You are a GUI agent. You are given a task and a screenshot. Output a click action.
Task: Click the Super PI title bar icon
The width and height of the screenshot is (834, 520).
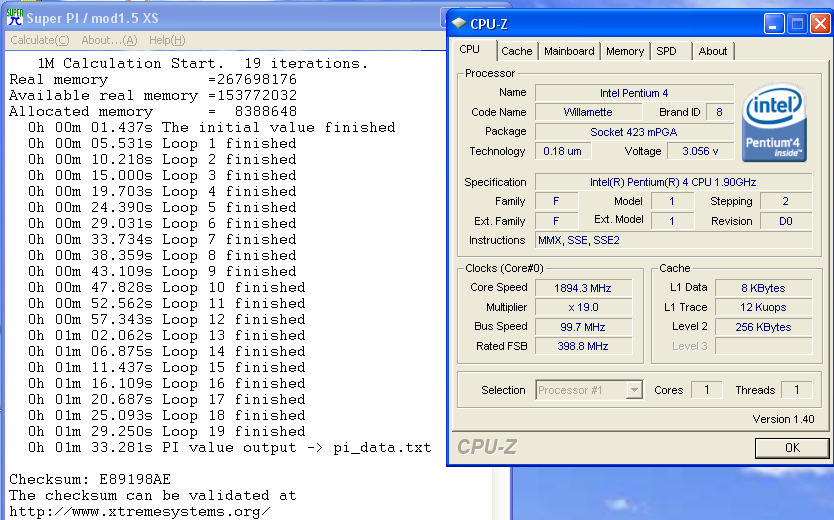(x=14, y=18)
